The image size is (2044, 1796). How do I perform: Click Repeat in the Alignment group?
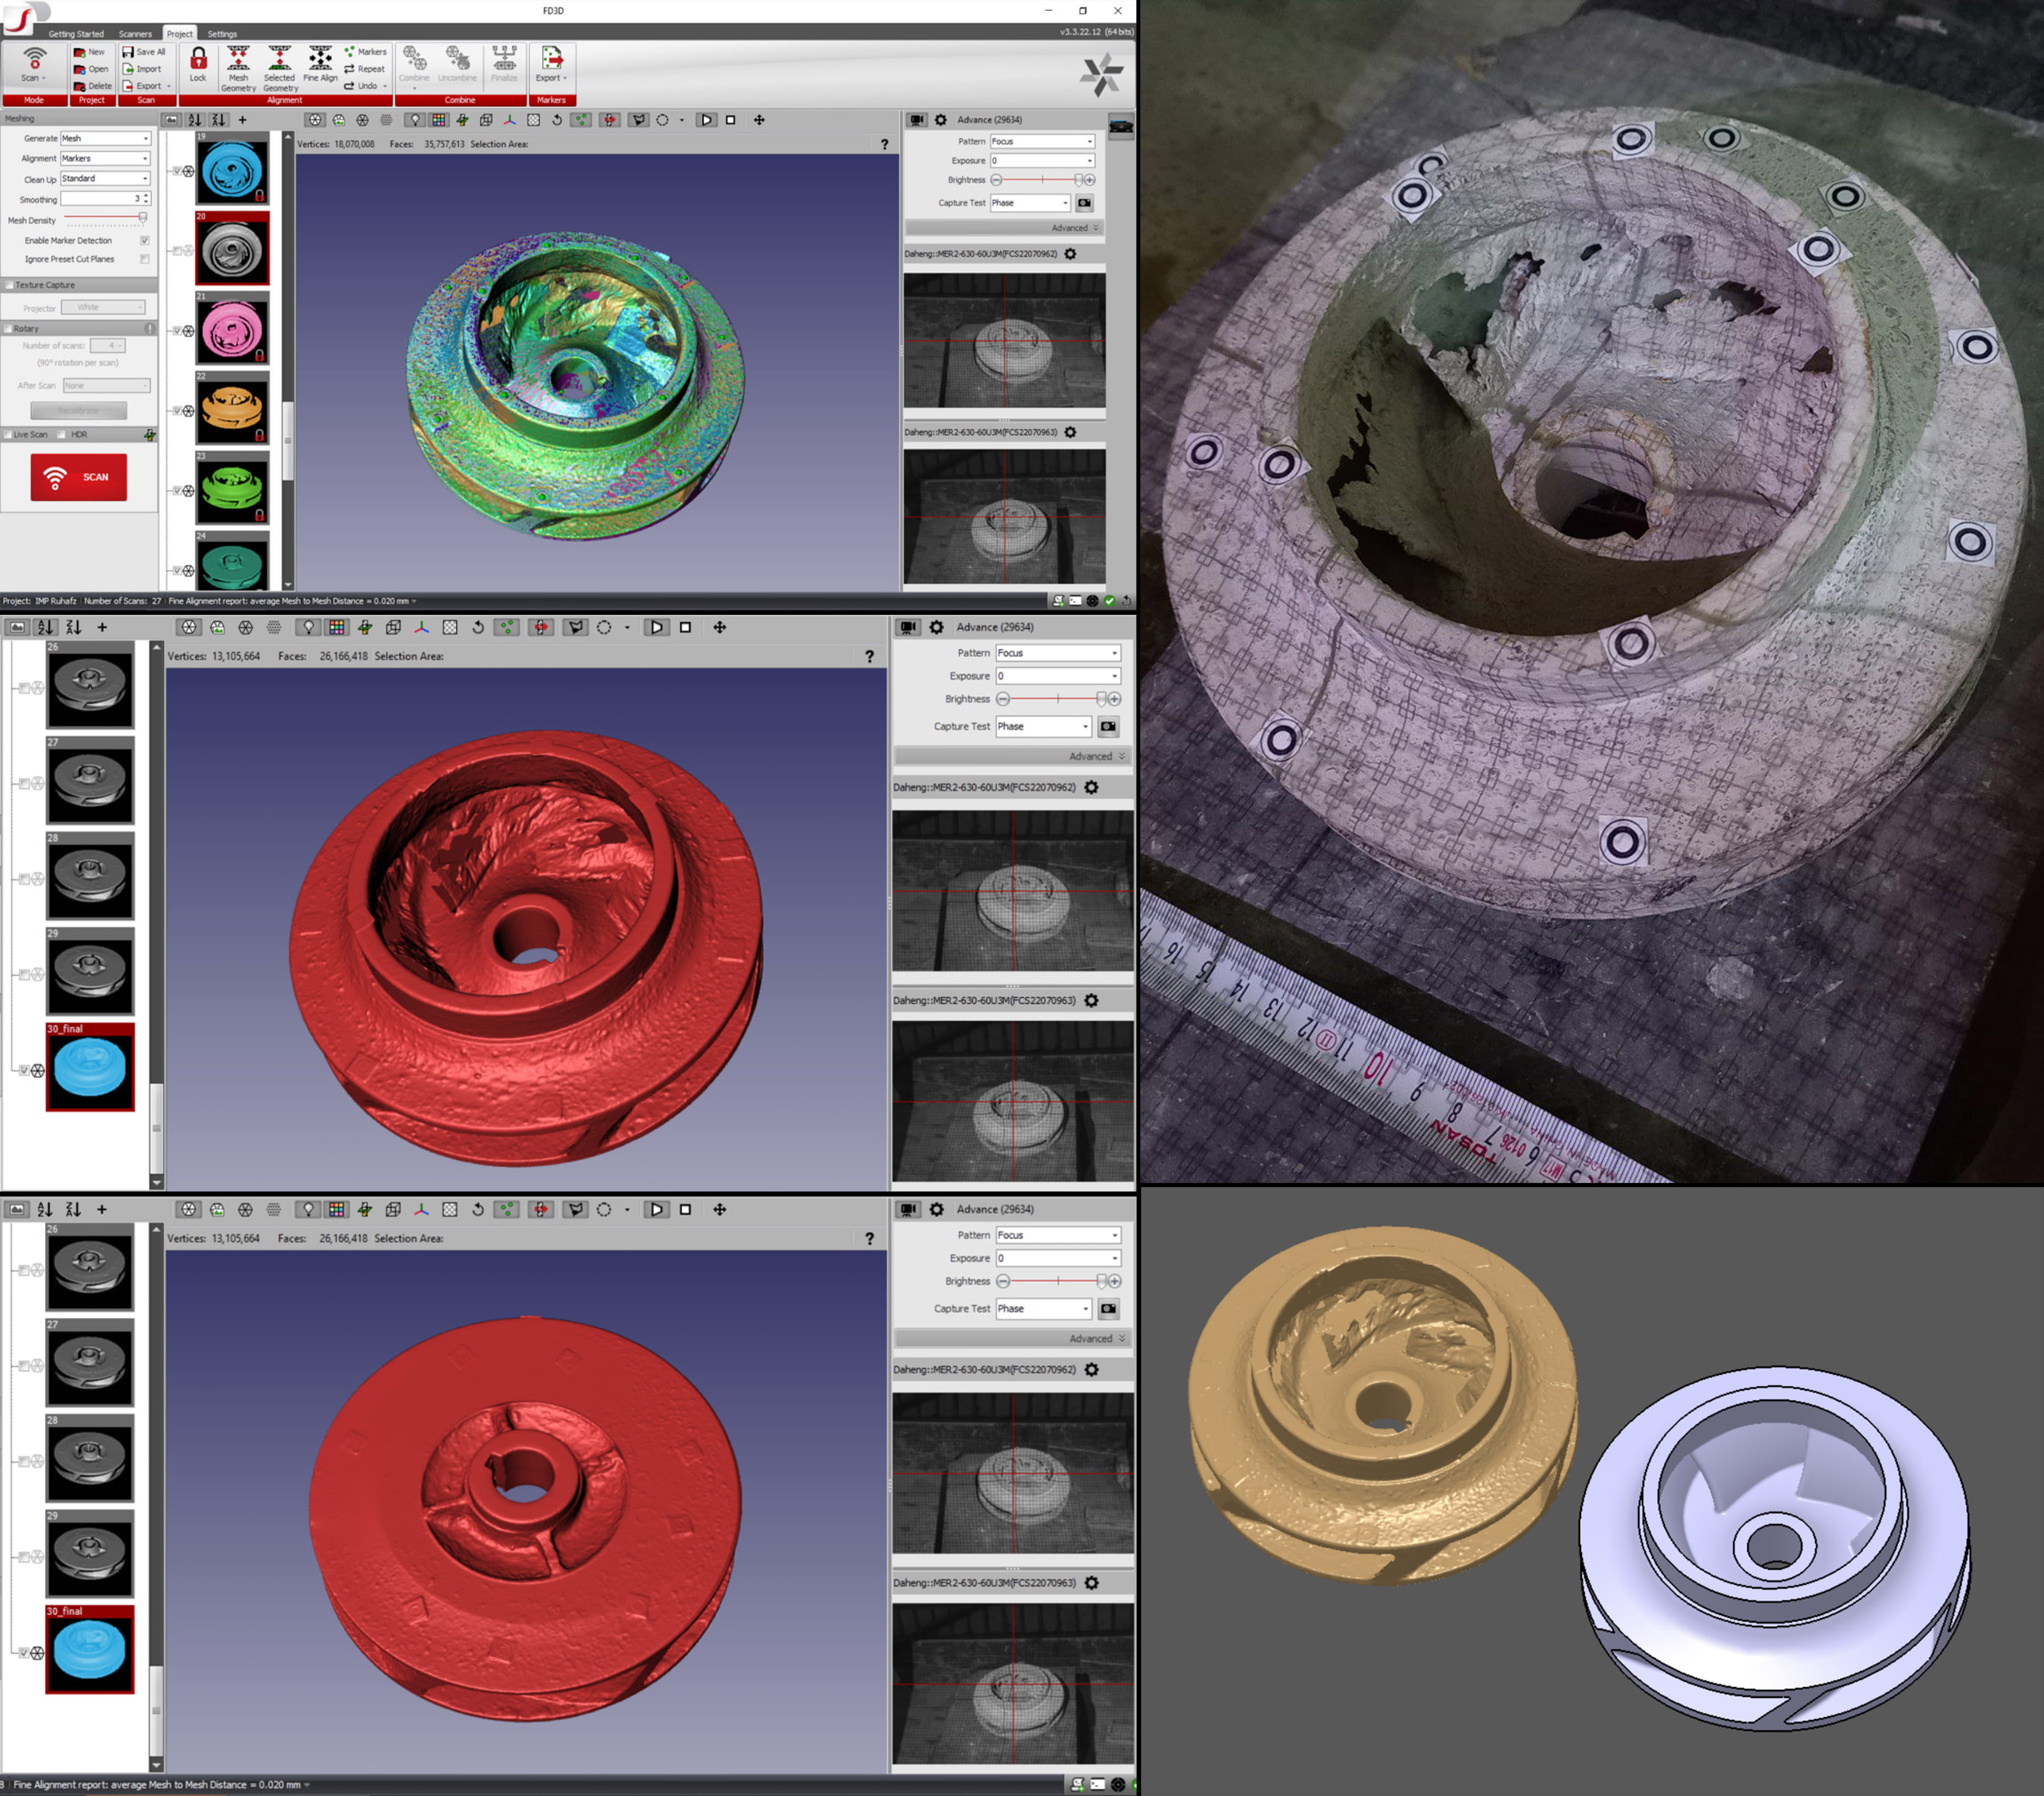pyautogui.click(x=365, y=69)
